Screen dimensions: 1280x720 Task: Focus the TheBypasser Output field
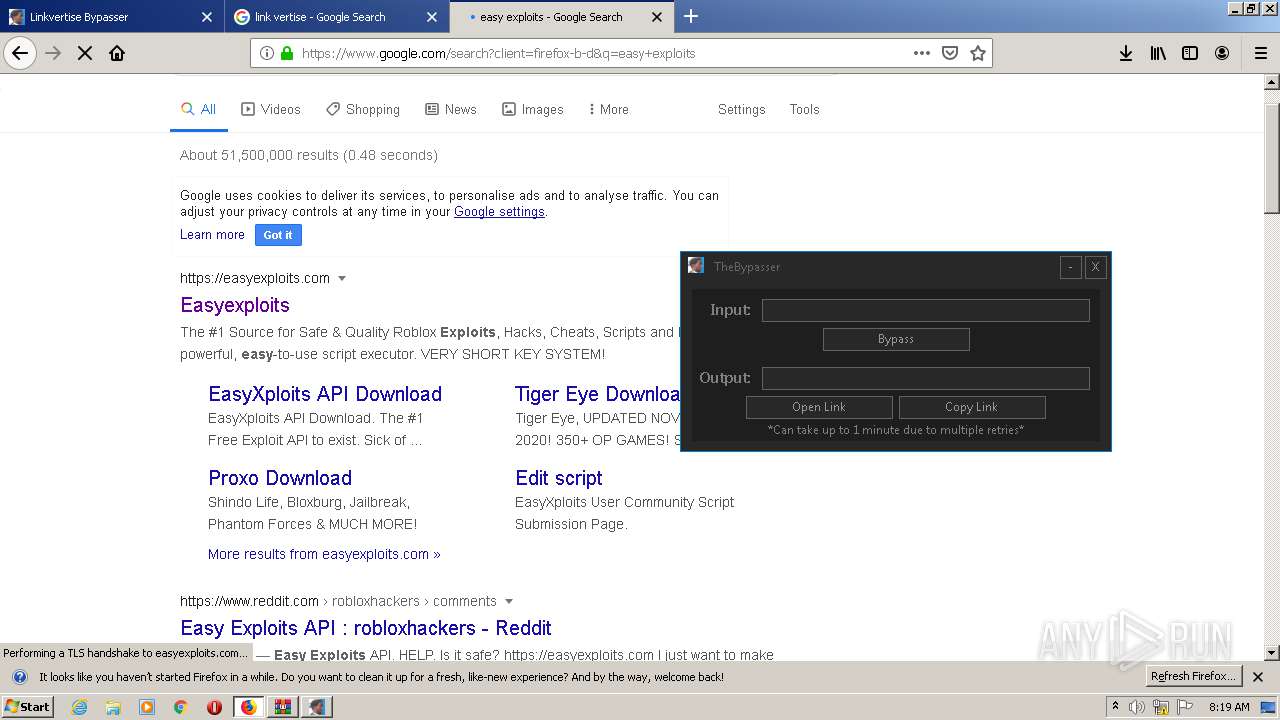[926, 379]
